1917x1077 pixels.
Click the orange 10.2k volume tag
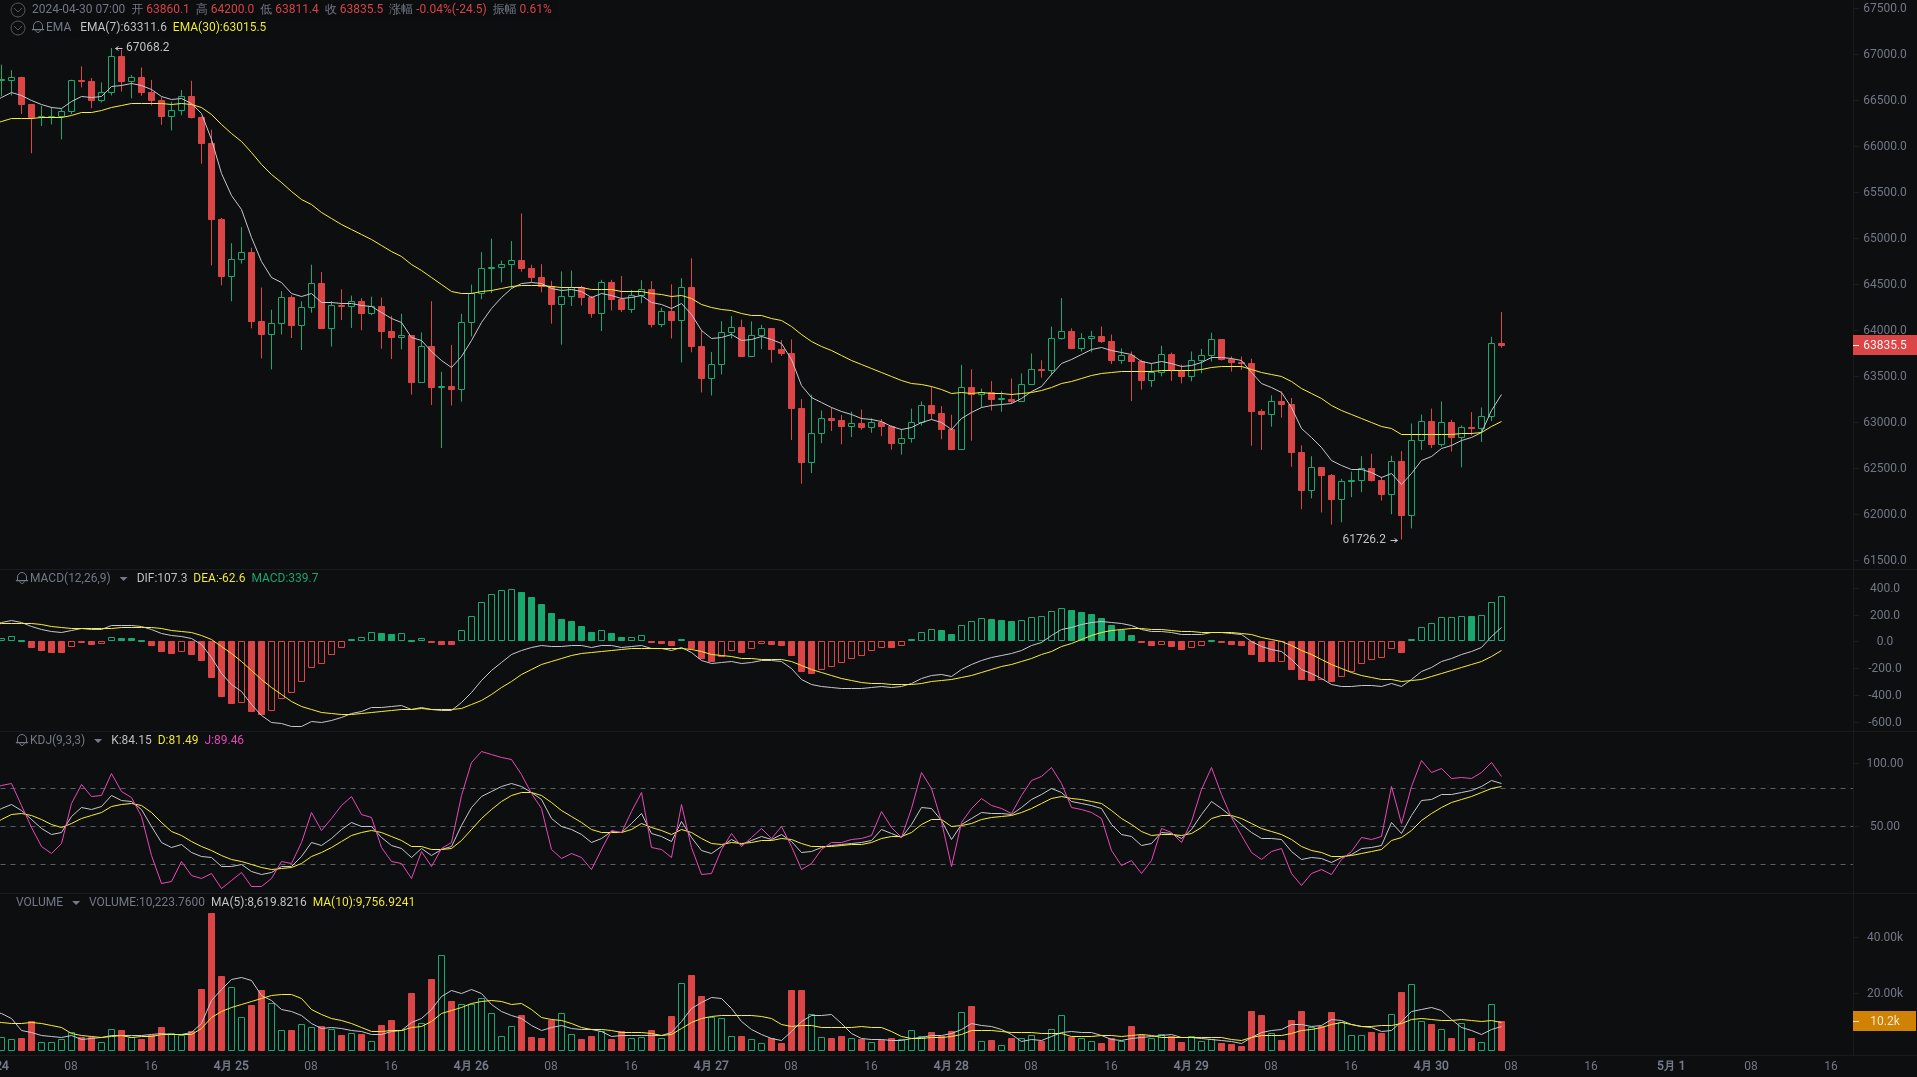click(x=1884, y=1021)
